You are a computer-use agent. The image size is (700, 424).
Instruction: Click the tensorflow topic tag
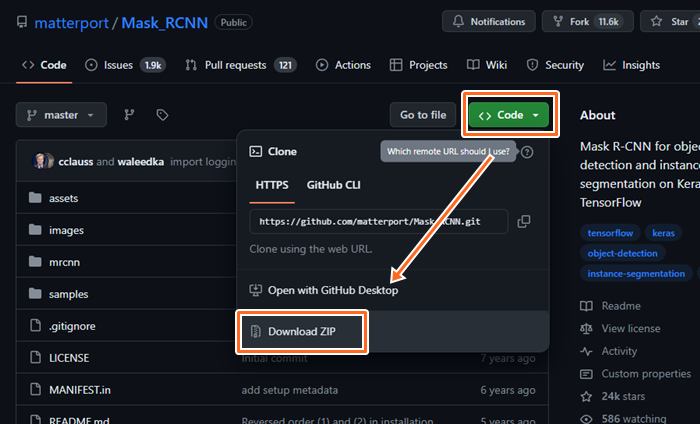610,233
